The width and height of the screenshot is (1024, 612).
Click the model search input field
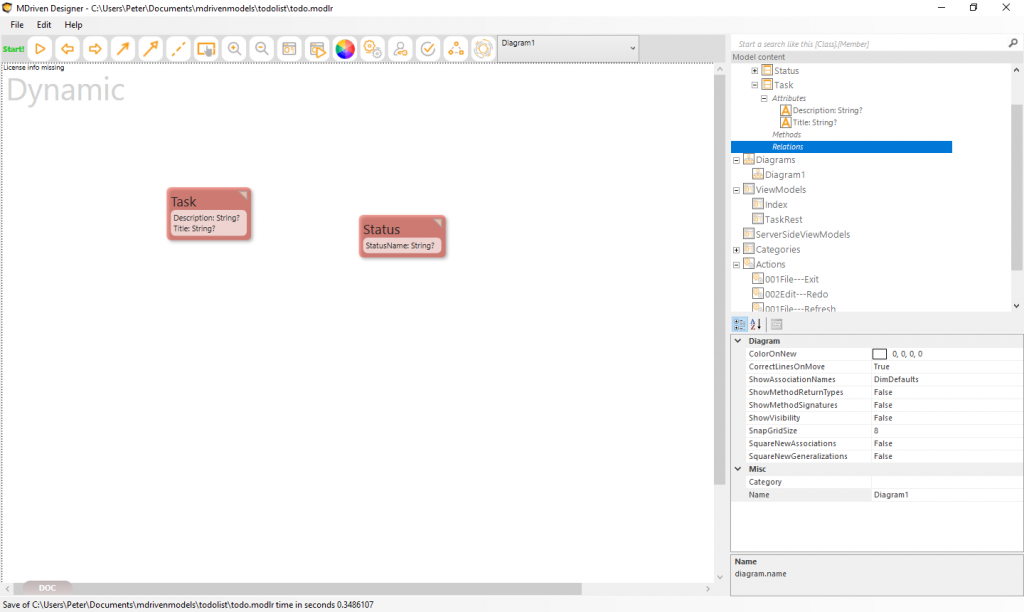pos(869,44)
